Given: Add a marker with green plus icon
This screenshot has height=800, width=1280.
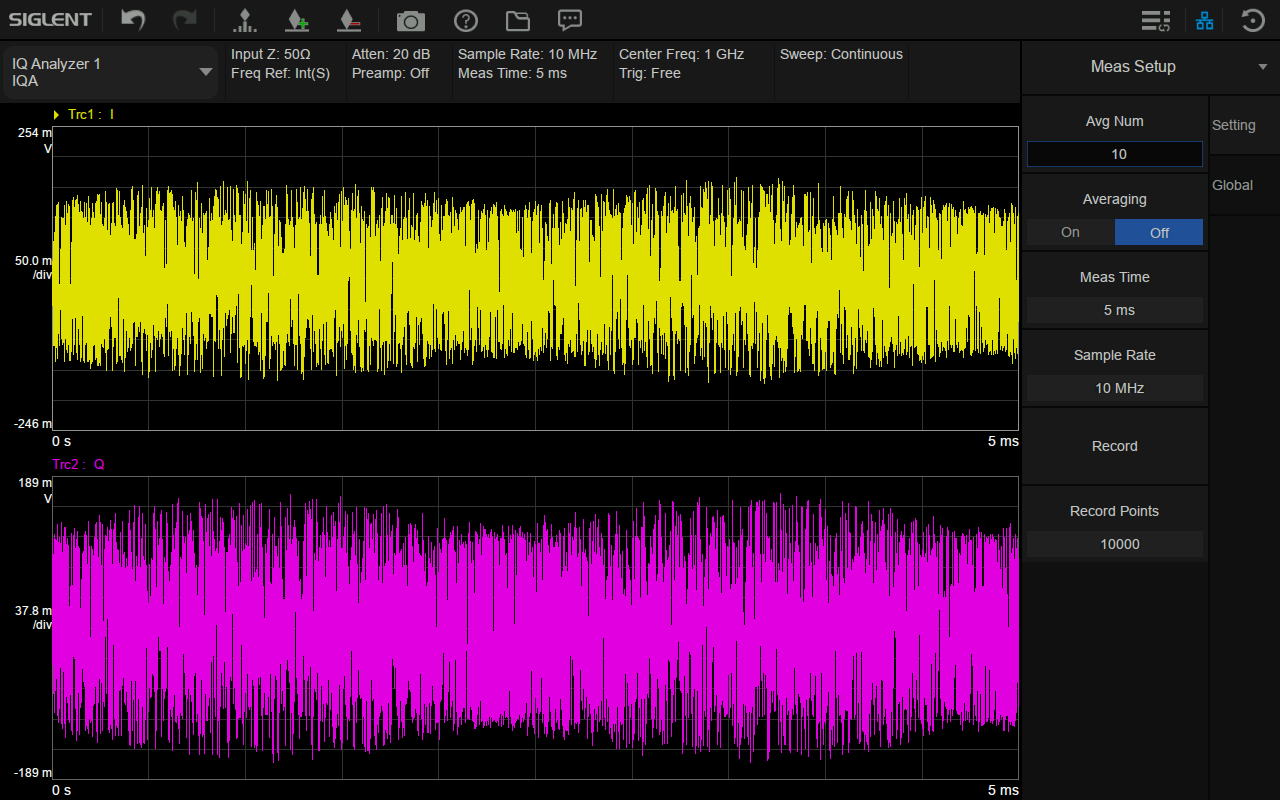Looking at the screenshot, I should point(296,20).
